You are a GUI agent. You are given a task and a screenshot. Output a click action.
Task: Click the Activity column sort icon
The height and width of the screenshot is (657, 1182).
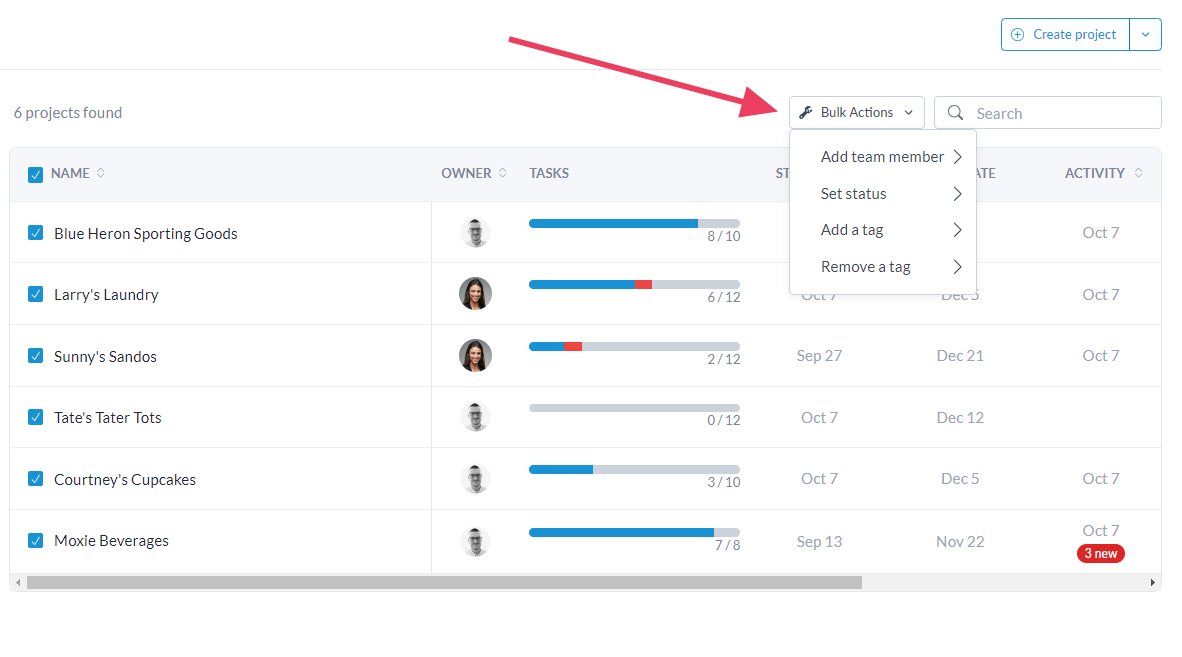click(1138, 173)
